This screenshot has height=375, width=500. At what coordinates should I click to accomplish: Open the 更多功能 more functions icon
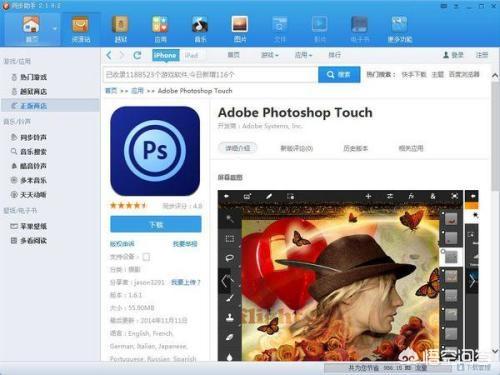[400, 29]
